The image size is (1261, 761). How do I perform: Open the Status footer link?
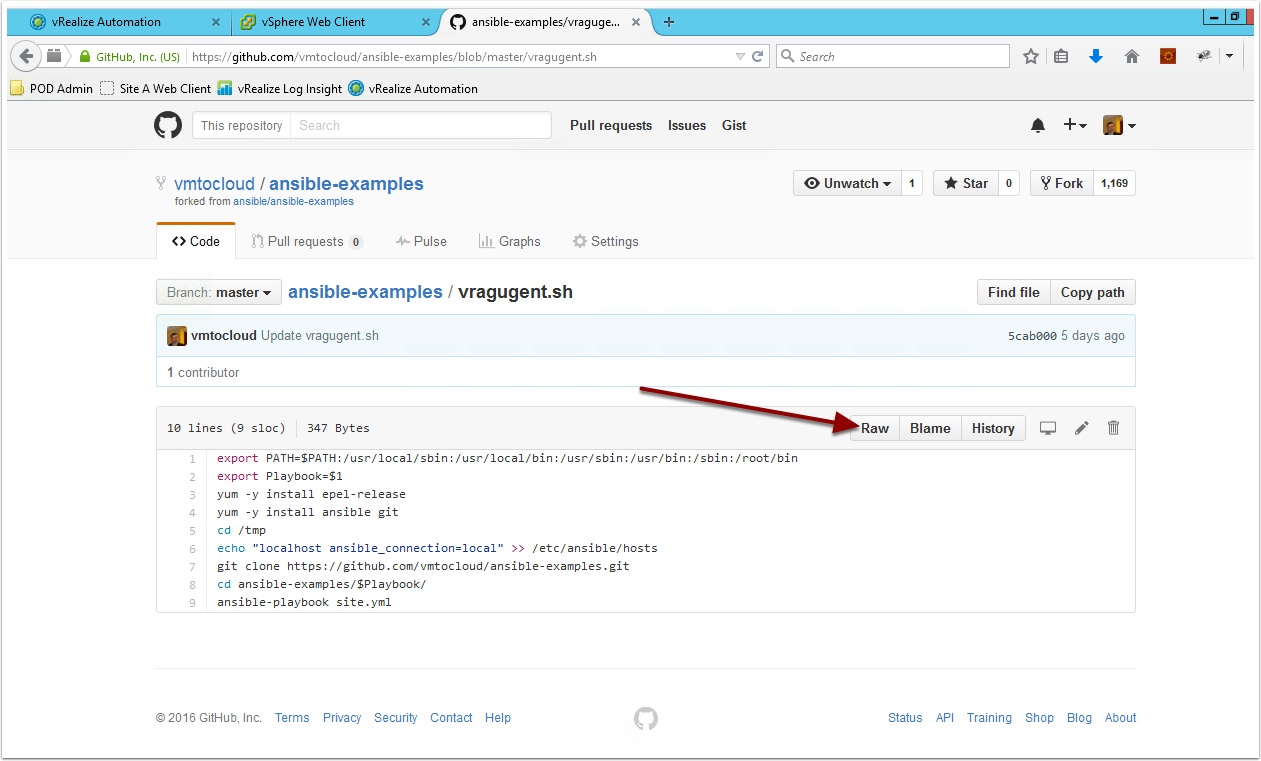point(905,718)
